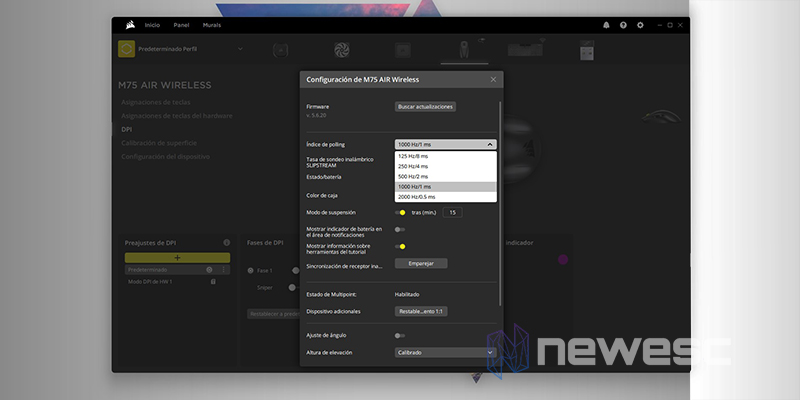This screenshot has height=400, width=800.
Task: Choose 250 Hz/4 ms polling option
Action: click(445, 166)
